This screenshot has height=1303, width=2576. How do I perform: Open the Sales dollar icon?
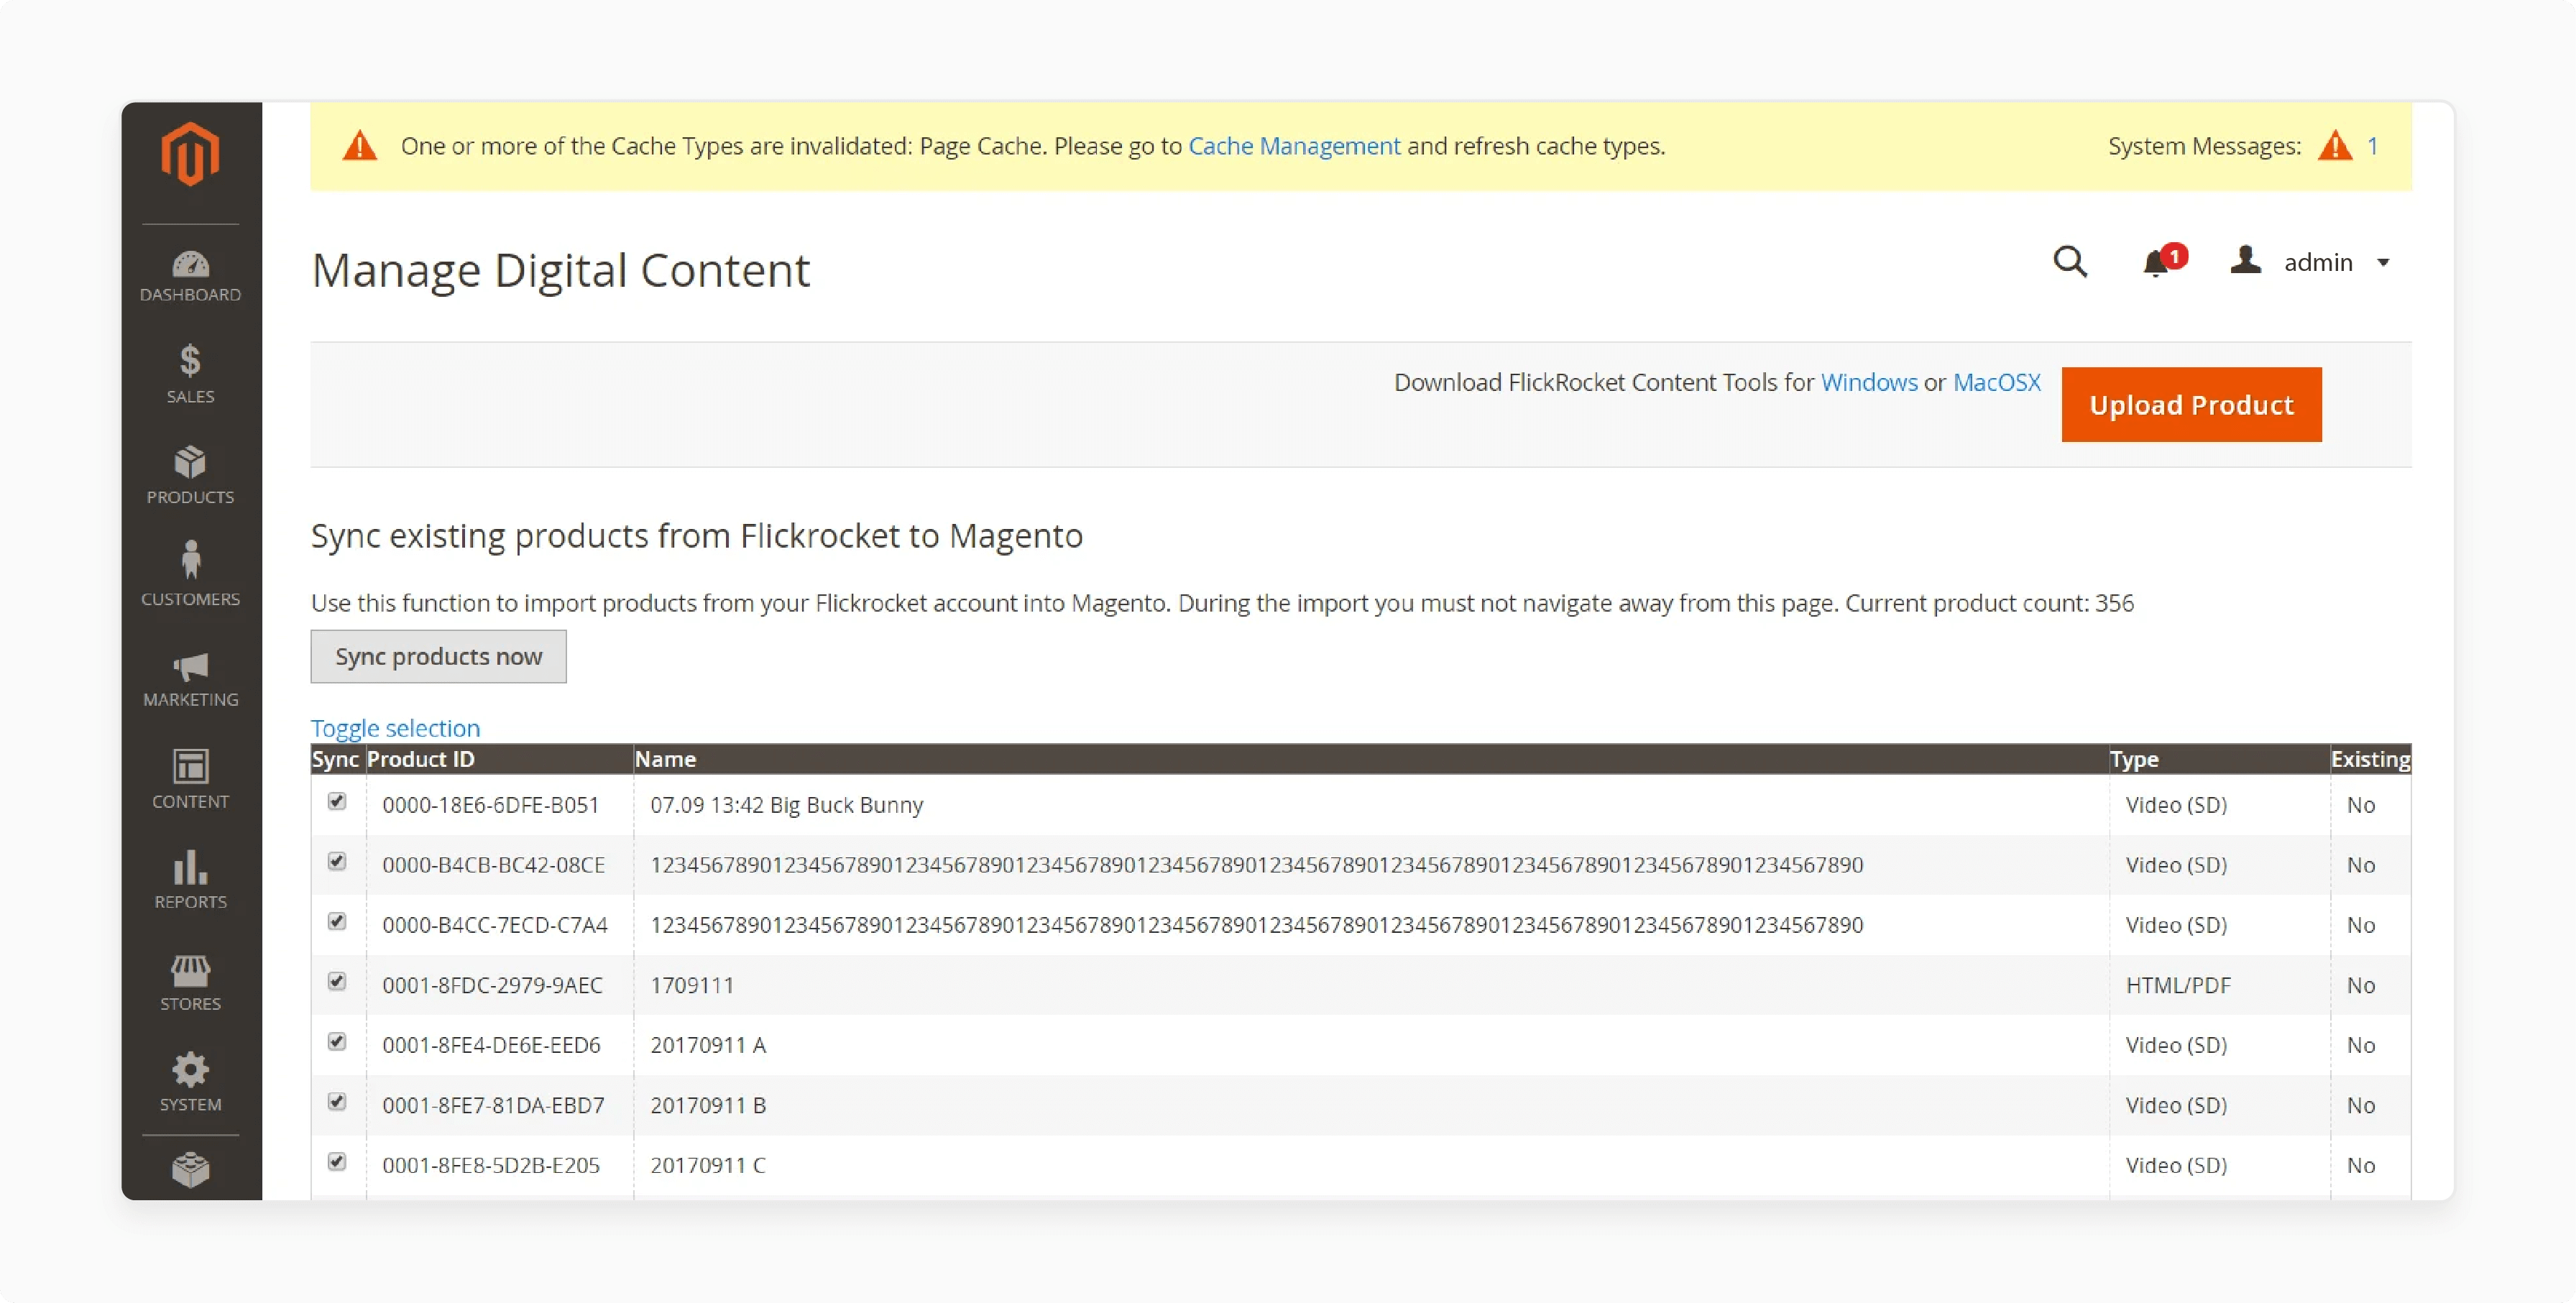(x=190, y=360)
